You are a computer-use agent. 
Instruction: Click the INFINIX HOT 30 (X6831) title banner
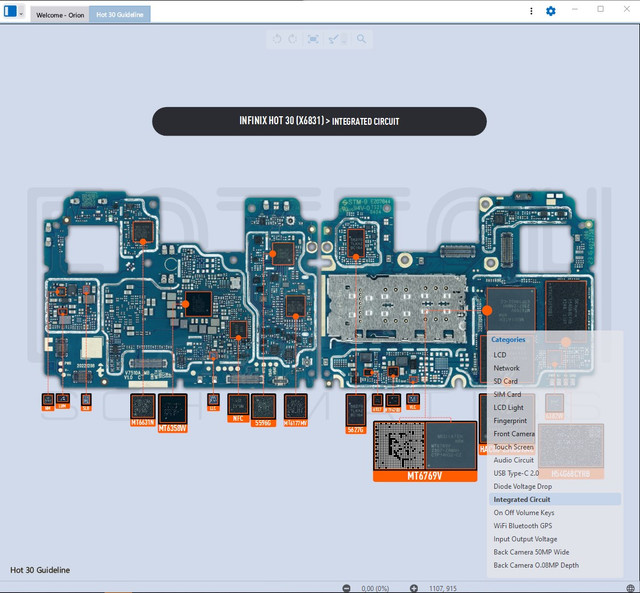pyautogui.click(x=319, y=121)
